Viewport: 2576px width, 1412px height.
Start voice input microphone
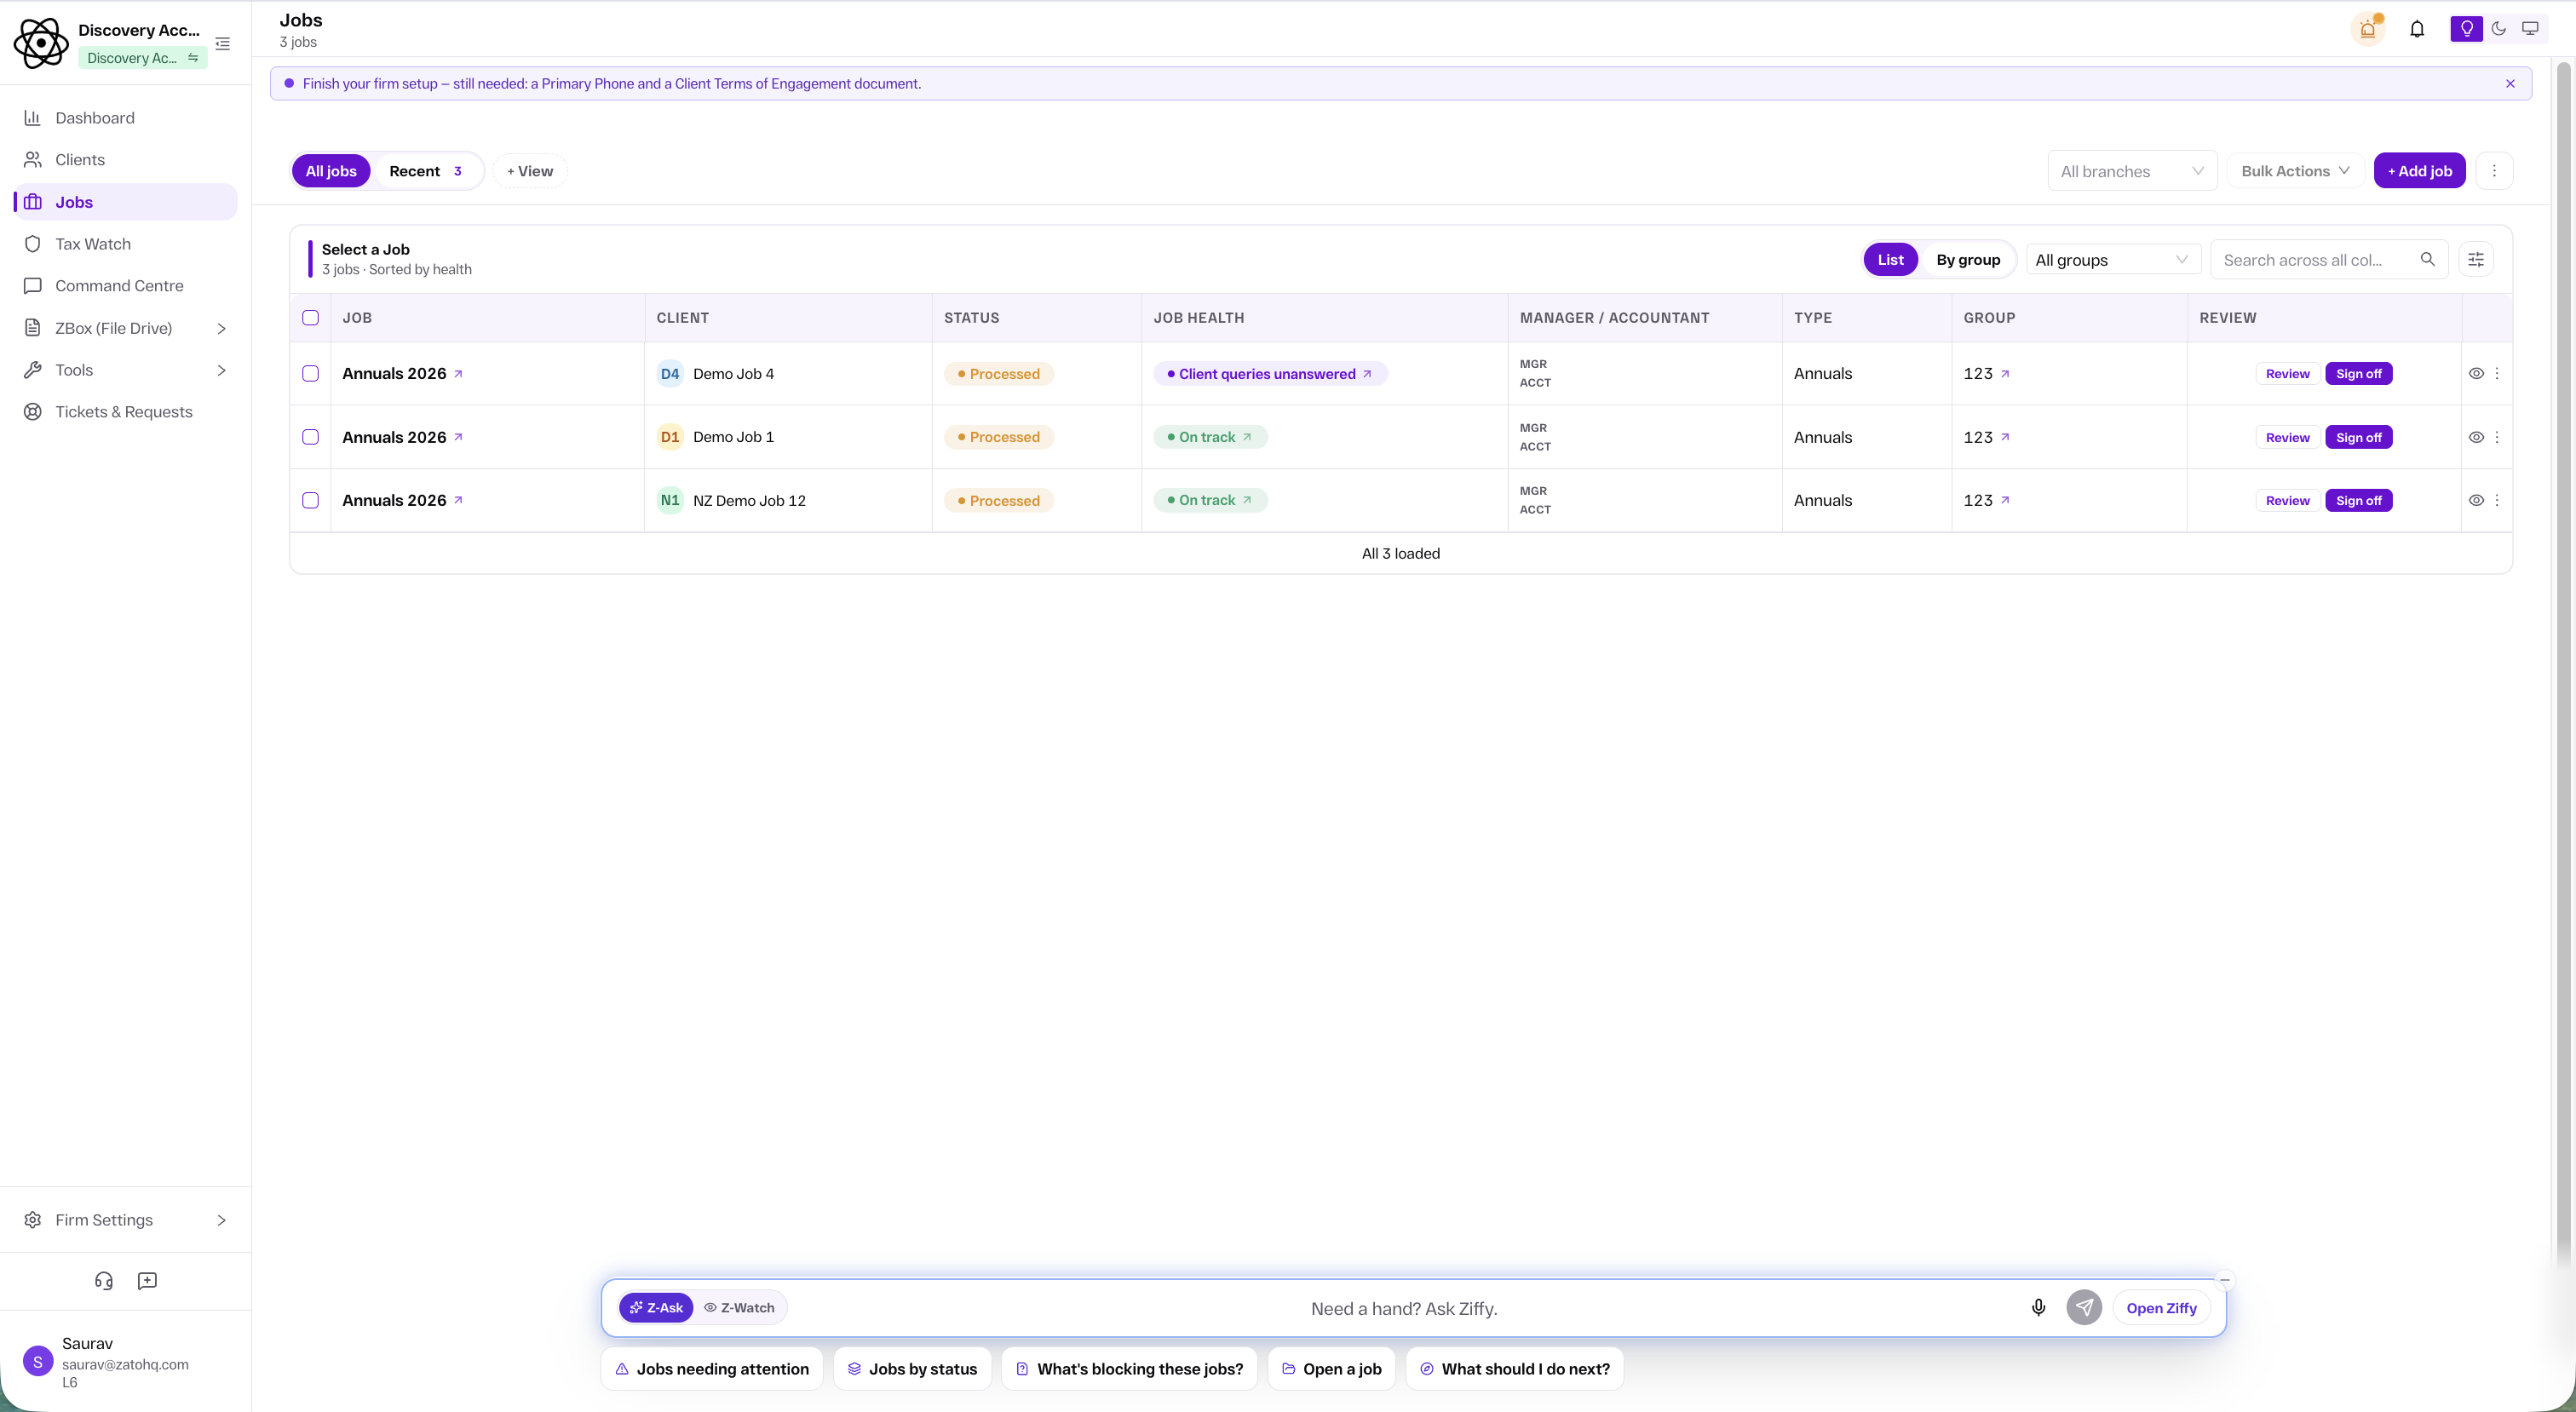point(2038,1308)
